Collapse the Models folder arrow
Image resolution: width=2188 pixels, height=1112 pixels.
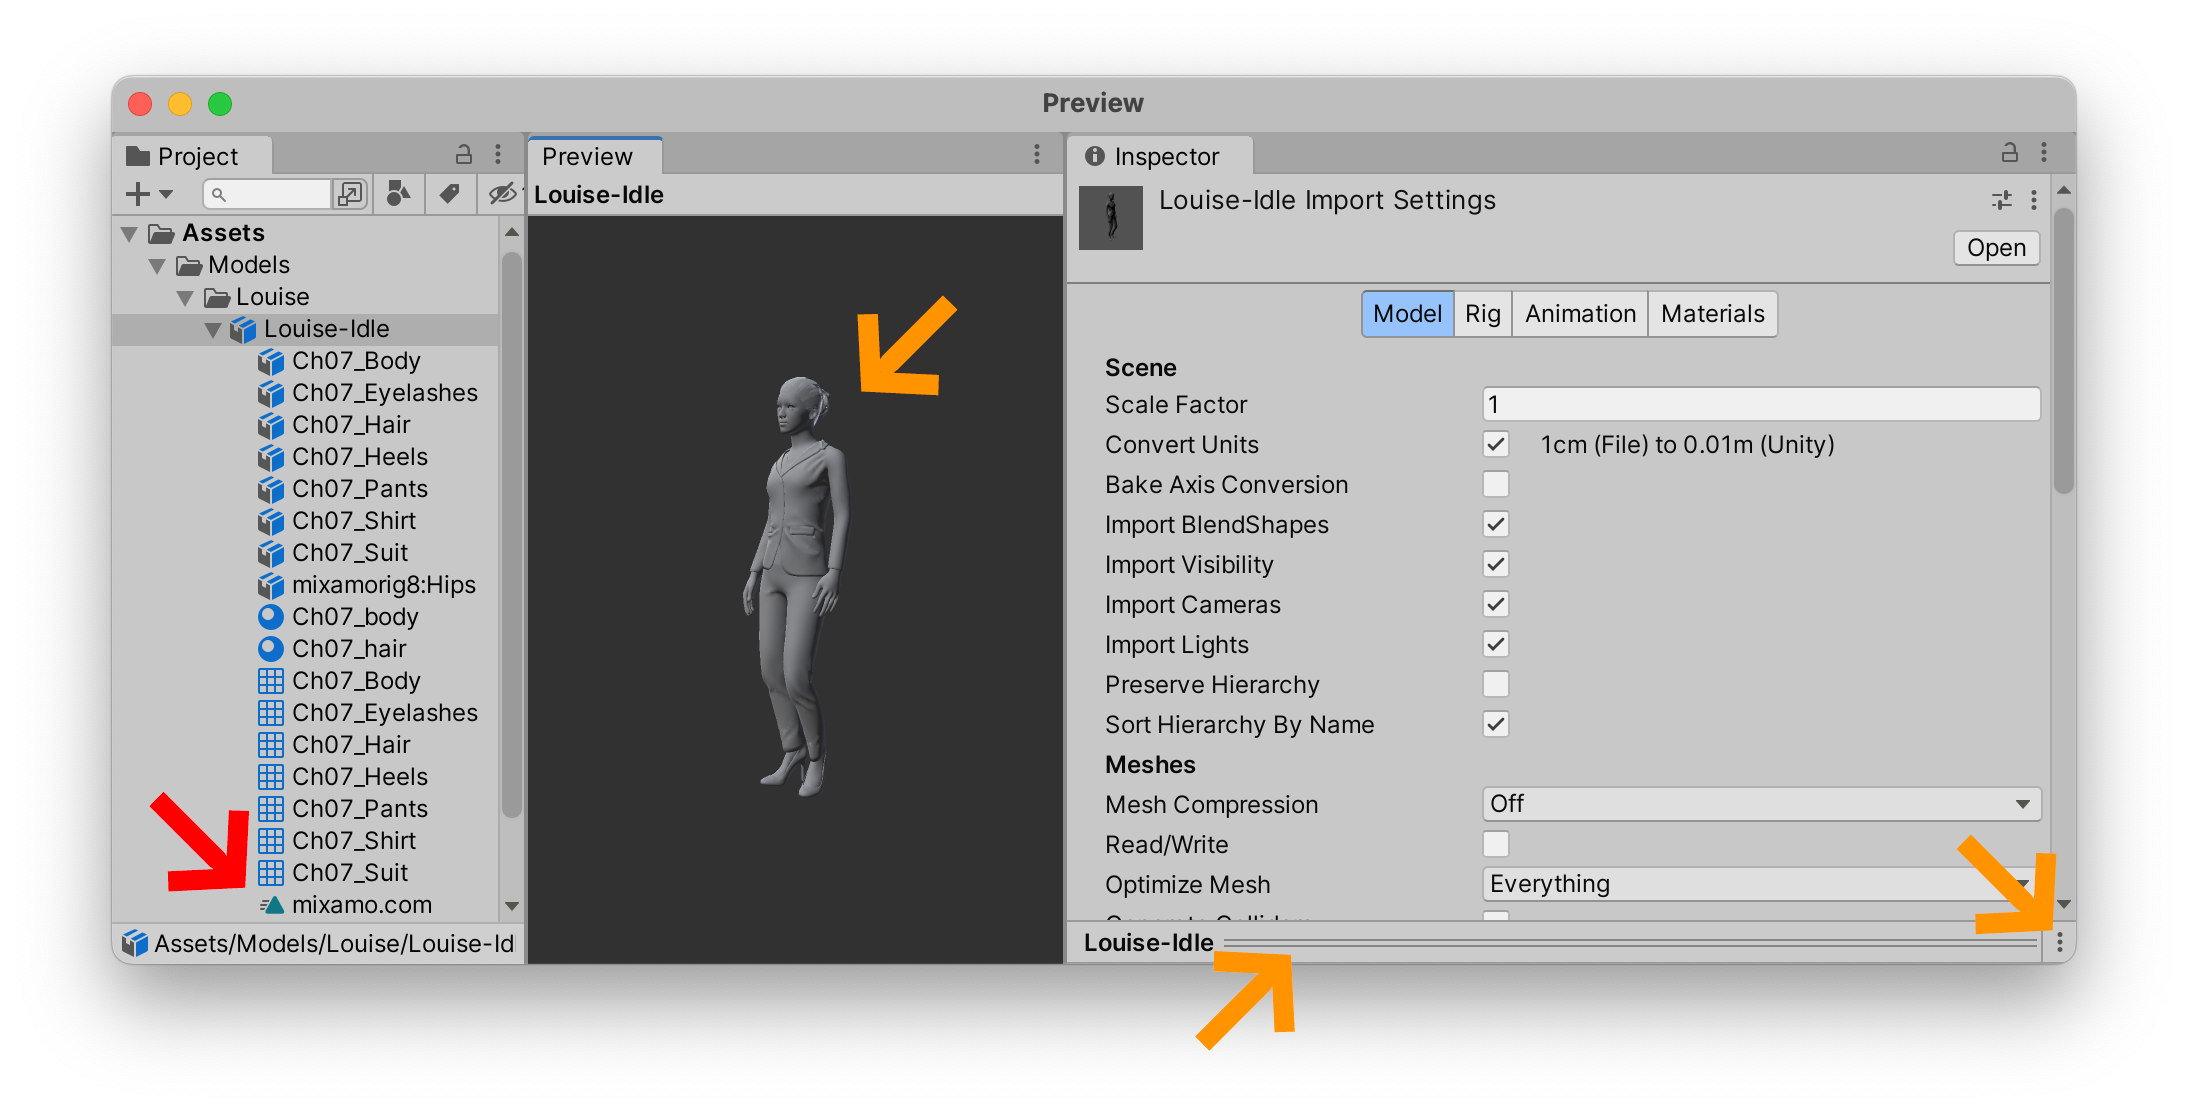pyautogui.click(x=157, y=265)
